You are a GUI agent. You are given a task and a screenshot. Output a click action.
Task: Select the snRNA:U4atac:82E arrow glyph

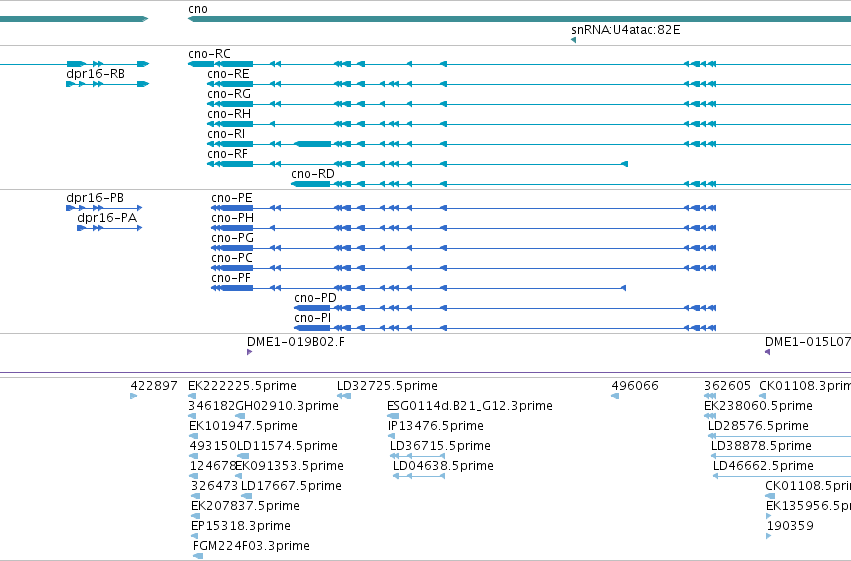pos(573,40)
